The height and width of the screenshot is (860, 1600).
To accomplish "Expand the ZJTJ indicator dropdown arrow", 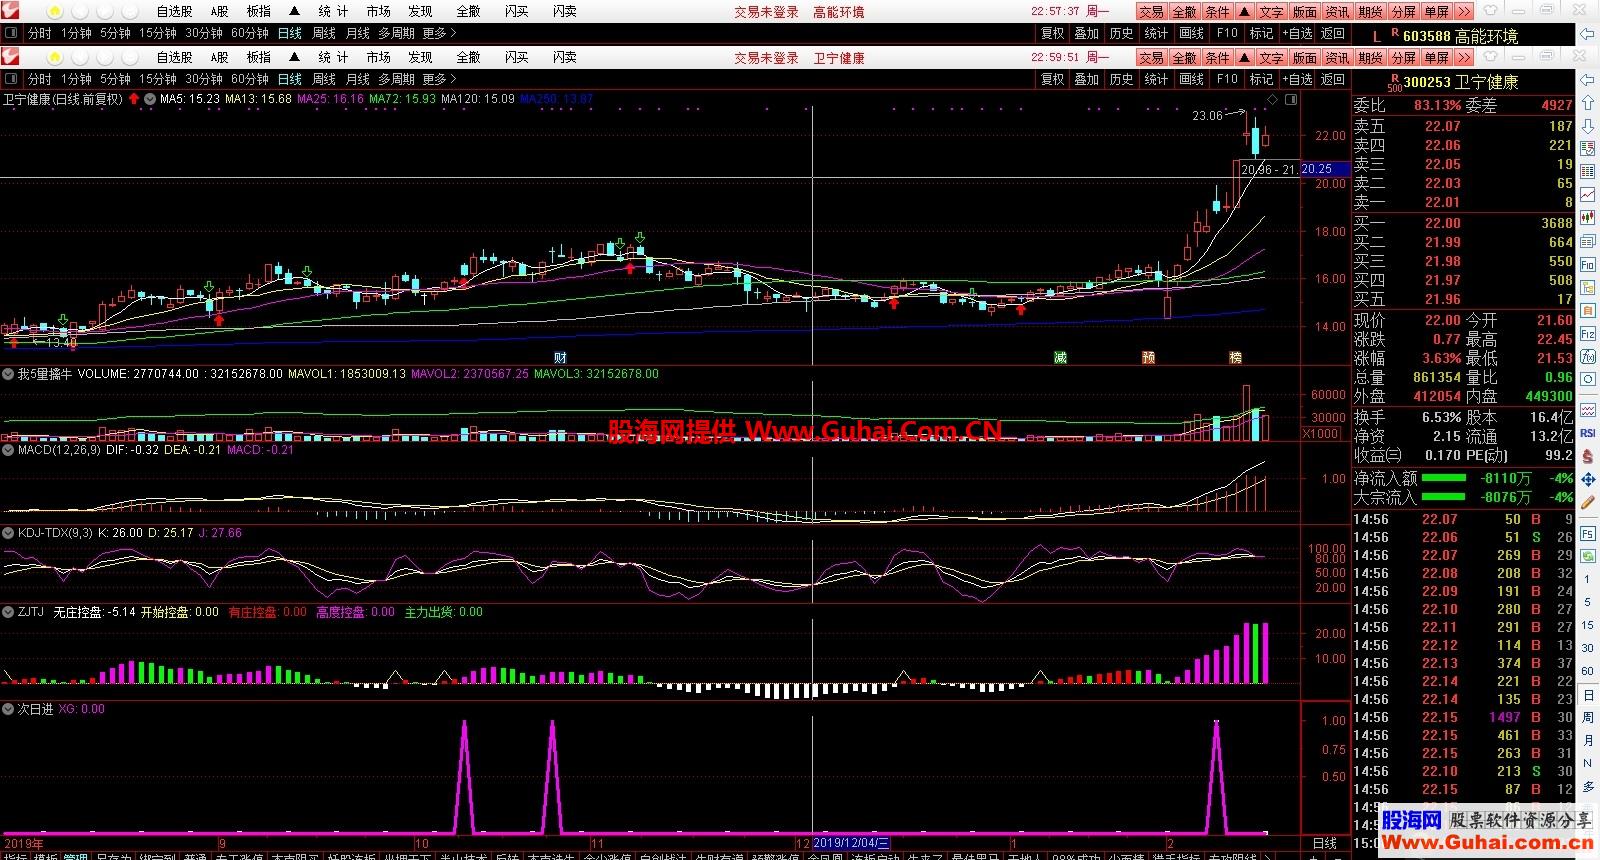I will point(9,612).
